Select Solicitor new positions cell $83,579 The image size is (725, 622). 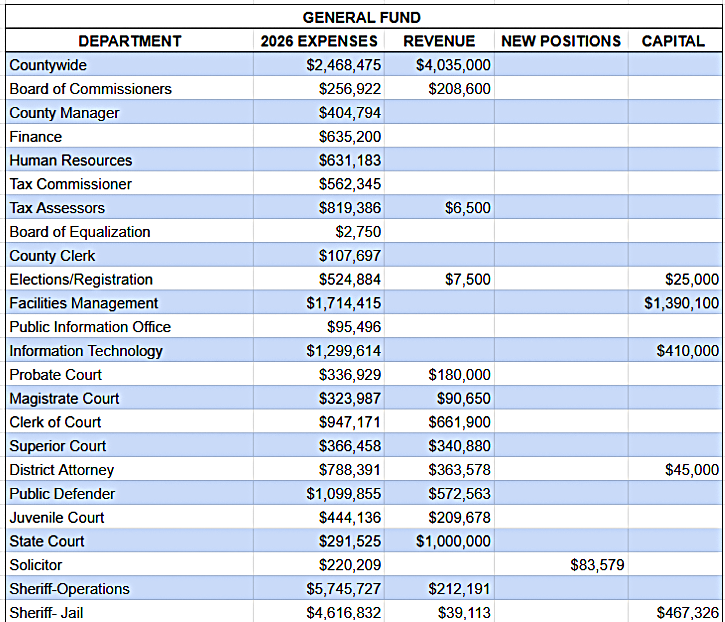coord(597,565)
